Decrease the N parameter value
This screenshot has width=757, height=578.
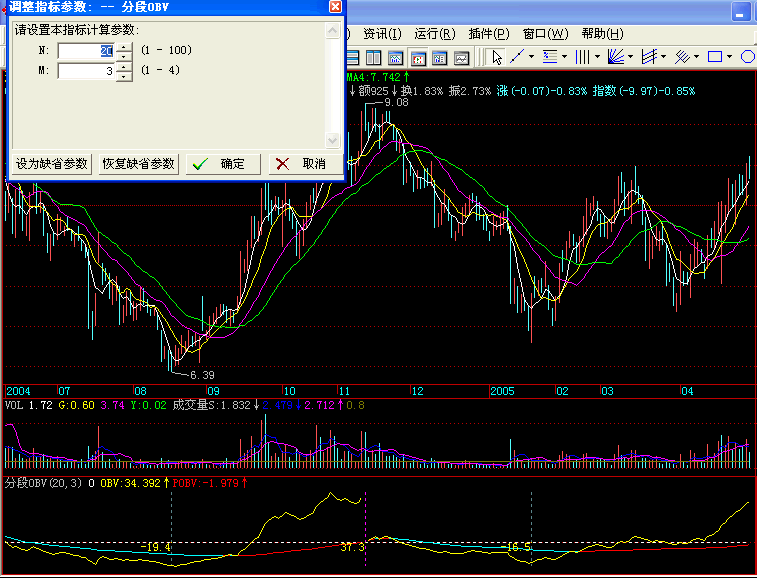tap(124, 55)
